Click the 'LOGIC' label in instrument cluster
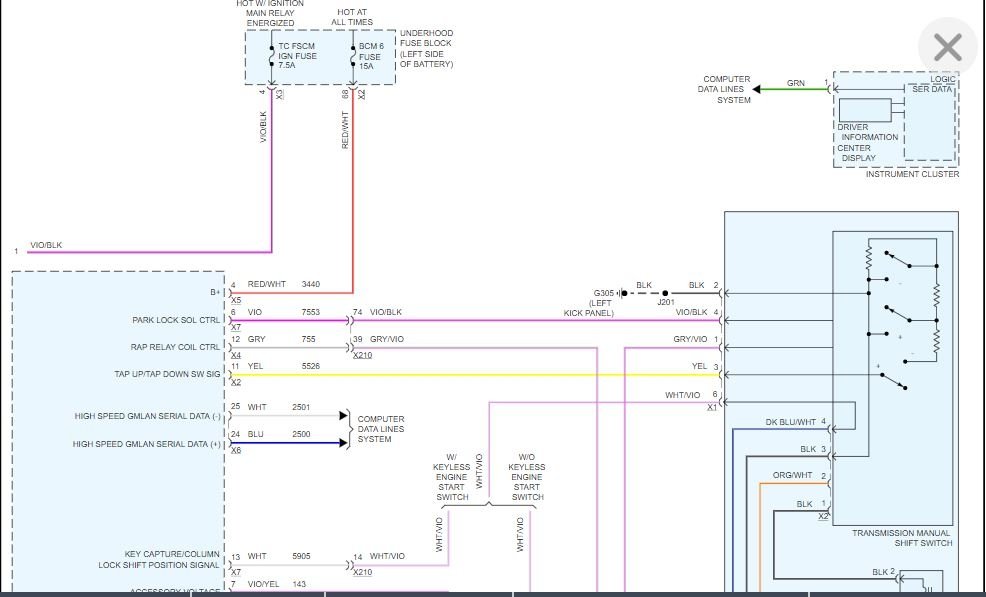Viewport: 986px width, 597px height. pos(943,79)
